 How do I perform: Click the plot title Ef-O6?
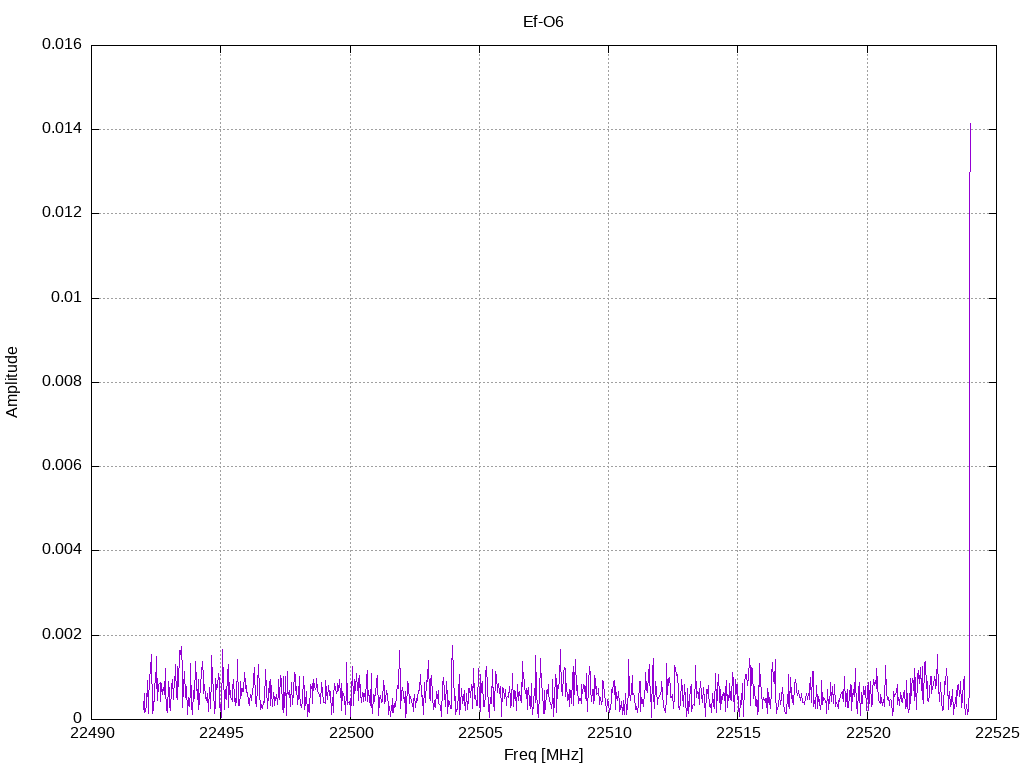(x=543, y=21)
